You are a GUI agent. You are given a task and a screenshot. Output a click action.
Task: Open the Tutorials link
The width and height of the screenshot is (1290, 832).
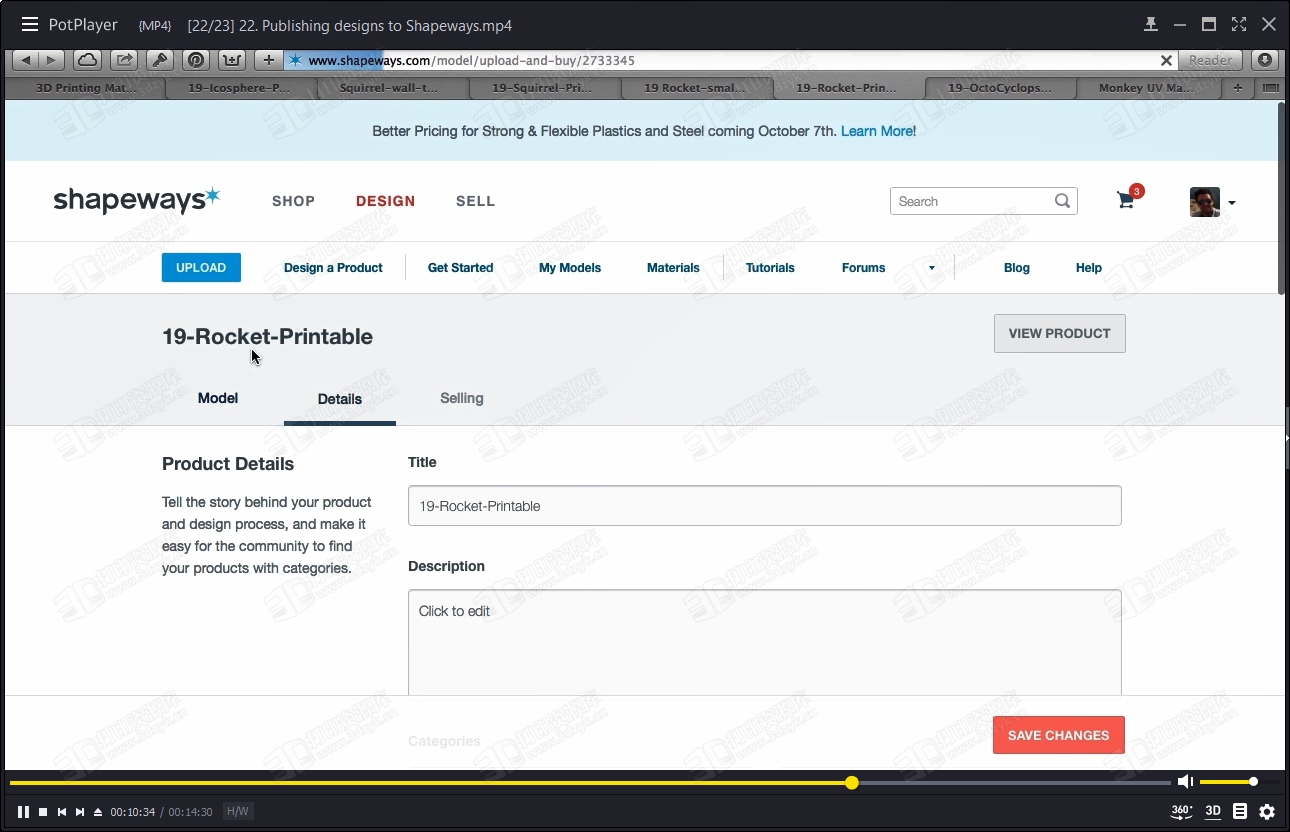click(770, 267)
